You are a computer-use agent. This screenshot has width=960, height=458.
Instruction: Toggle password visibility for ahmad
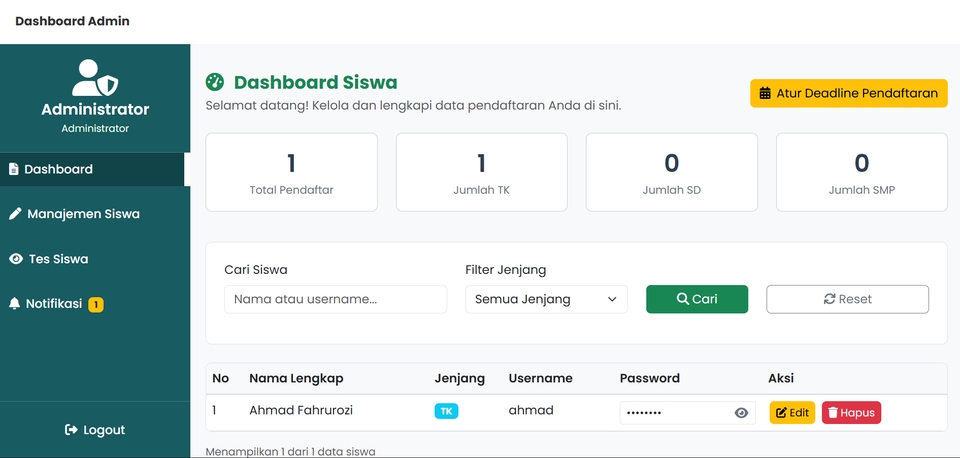(741, 413)
